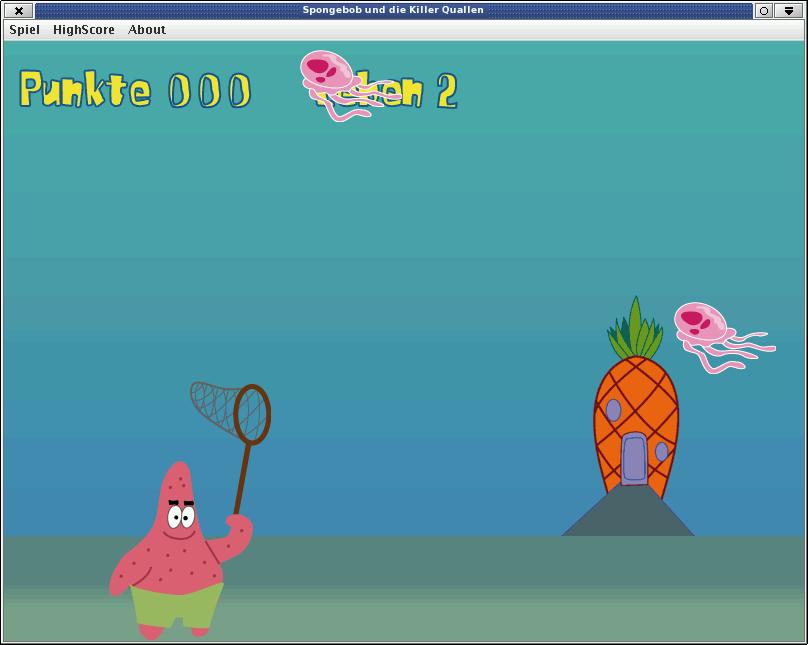Click the "Punkte" score label

(85, 89)
